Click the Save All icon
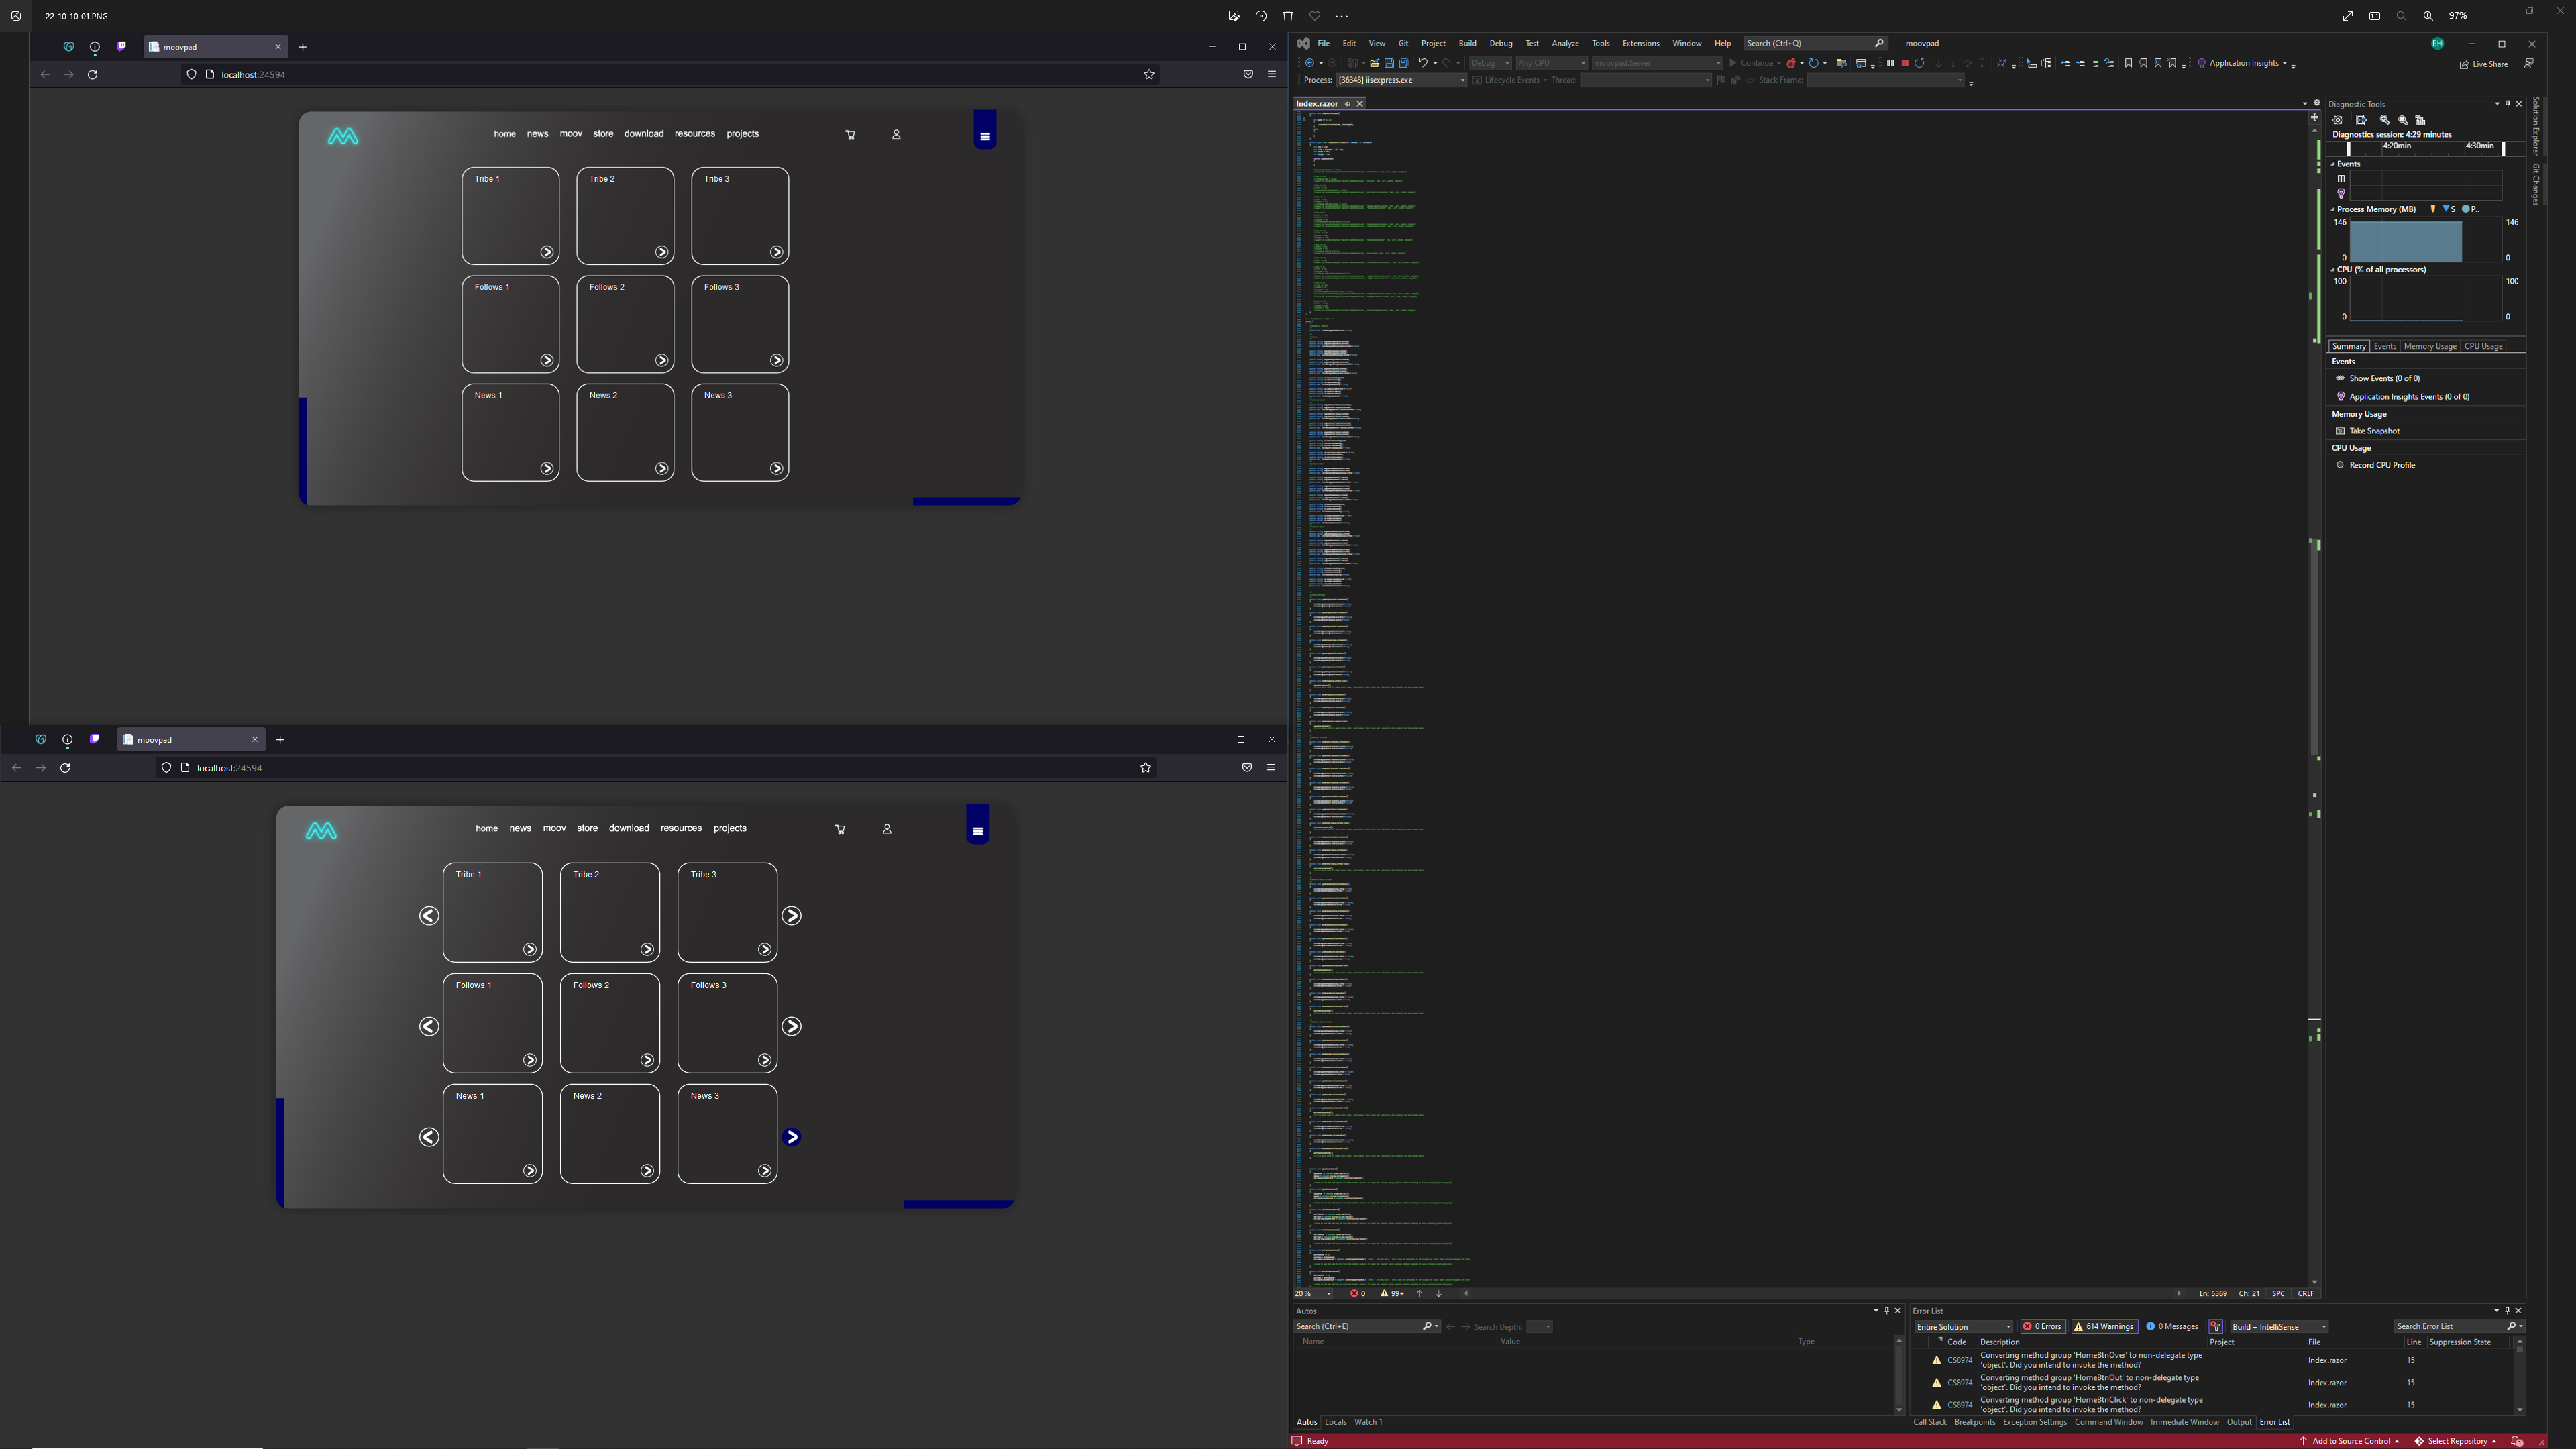 [x=1403, y=63]
